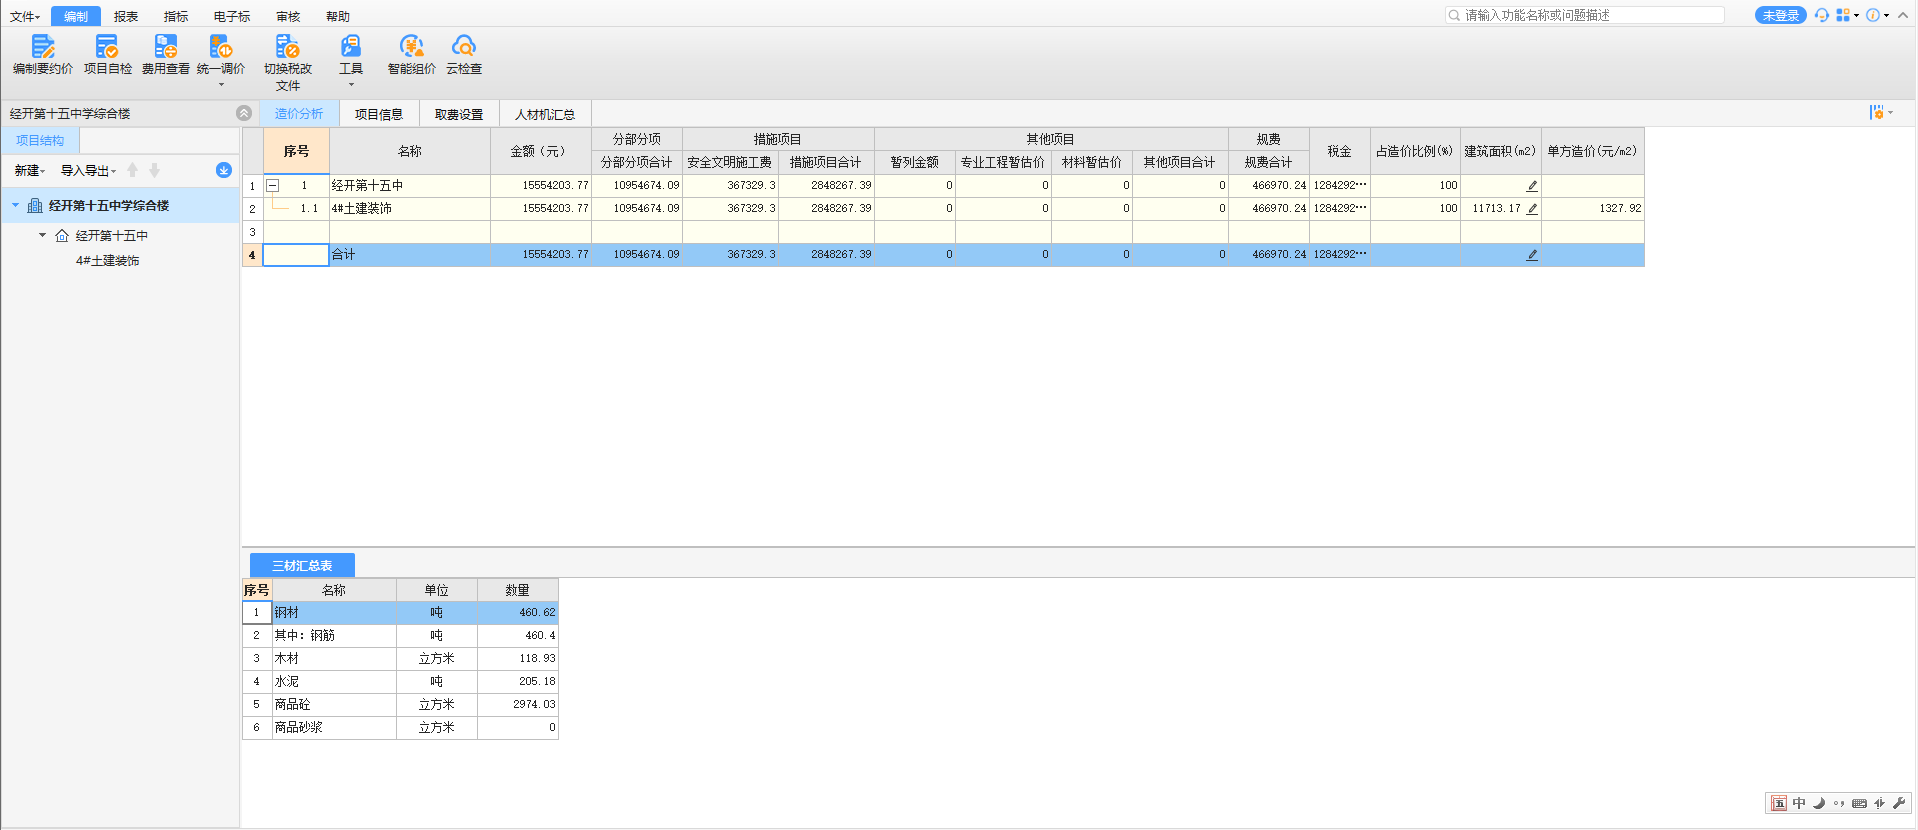Click IME moon half-width toggle
Screen dimensions: 1918x830
pyautogui.click(x=1819, y=803)
